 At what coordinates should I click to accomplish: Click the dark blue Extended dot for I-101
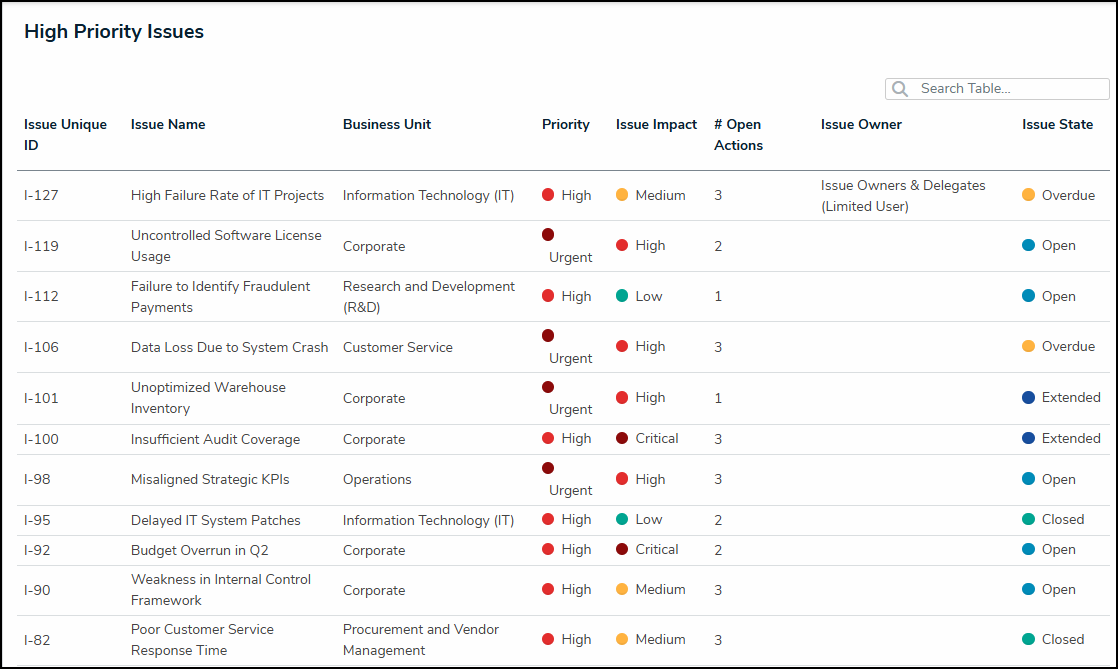click(1028, 397)
